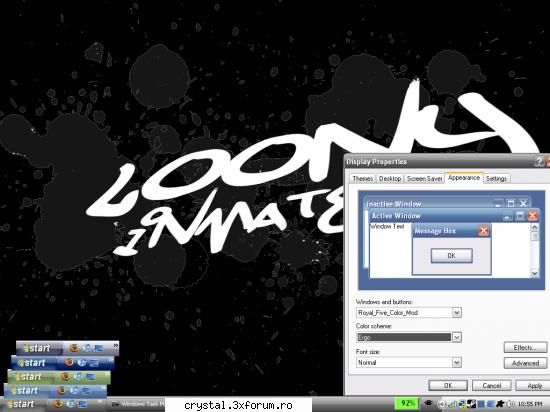Image resolution: width=550 pixels, height=412 pixels.
Task: Expand the Color scheme dropdown arrow
Action: click(456, 337)
